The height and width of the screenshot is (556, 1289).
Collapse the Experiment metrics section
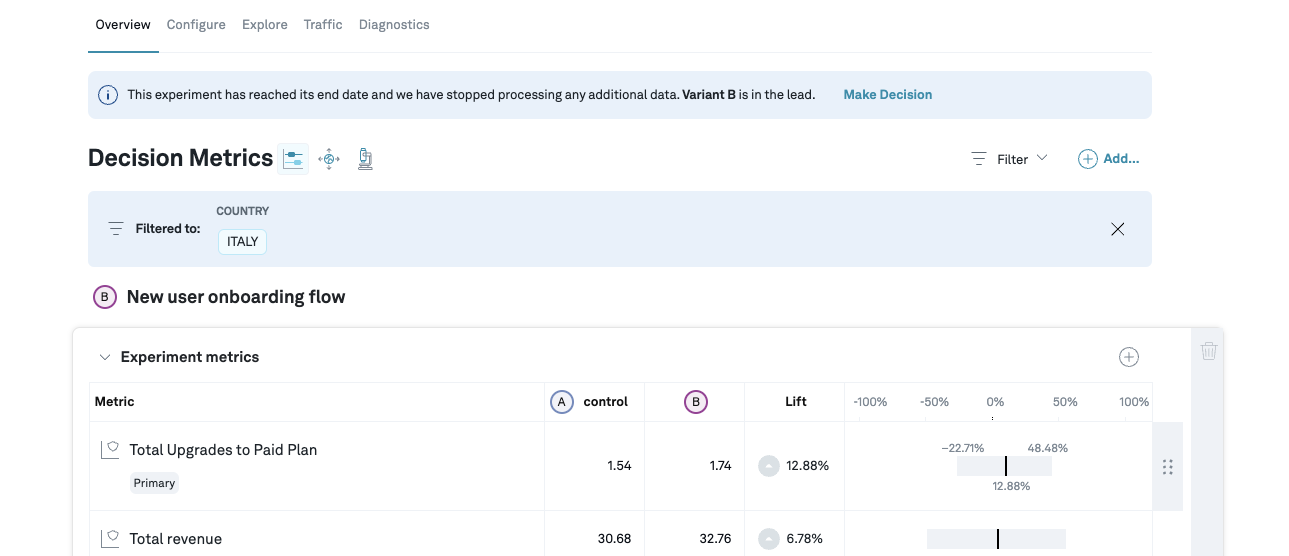[105, 357]
